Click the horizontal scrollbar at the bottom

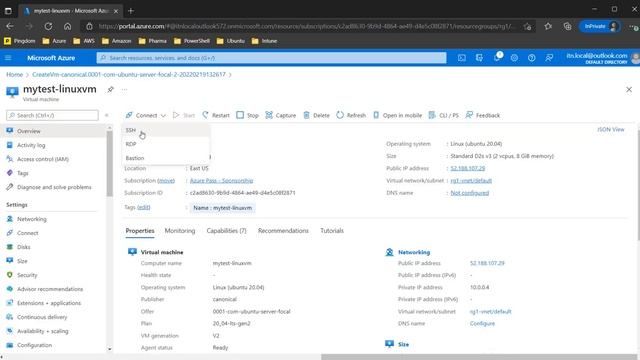tap(480, 357)
